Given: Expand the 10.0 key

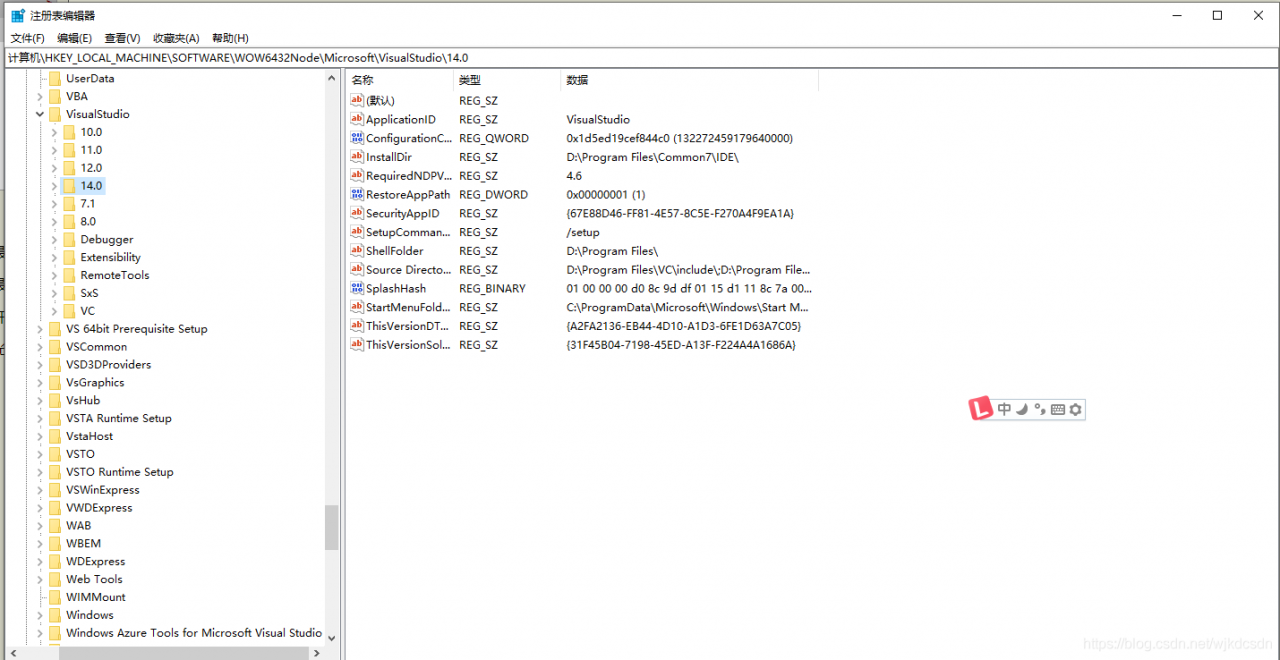Looking at the screenshot, I should coord(54,132).
